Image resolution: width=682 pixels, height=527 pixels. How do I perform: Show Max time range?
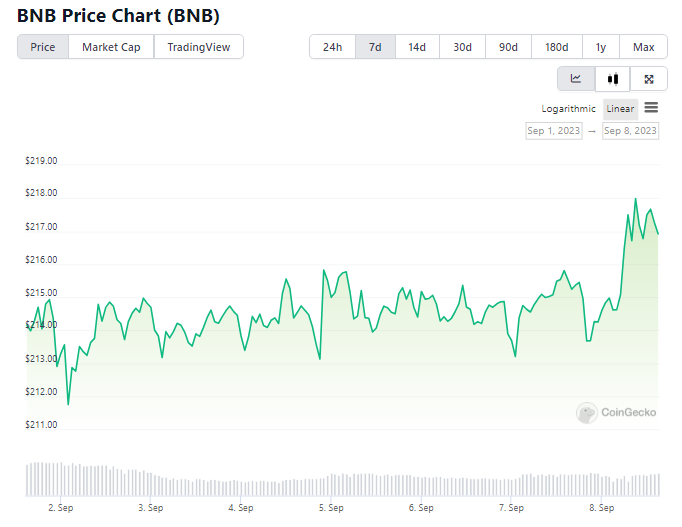coord(644,47)
